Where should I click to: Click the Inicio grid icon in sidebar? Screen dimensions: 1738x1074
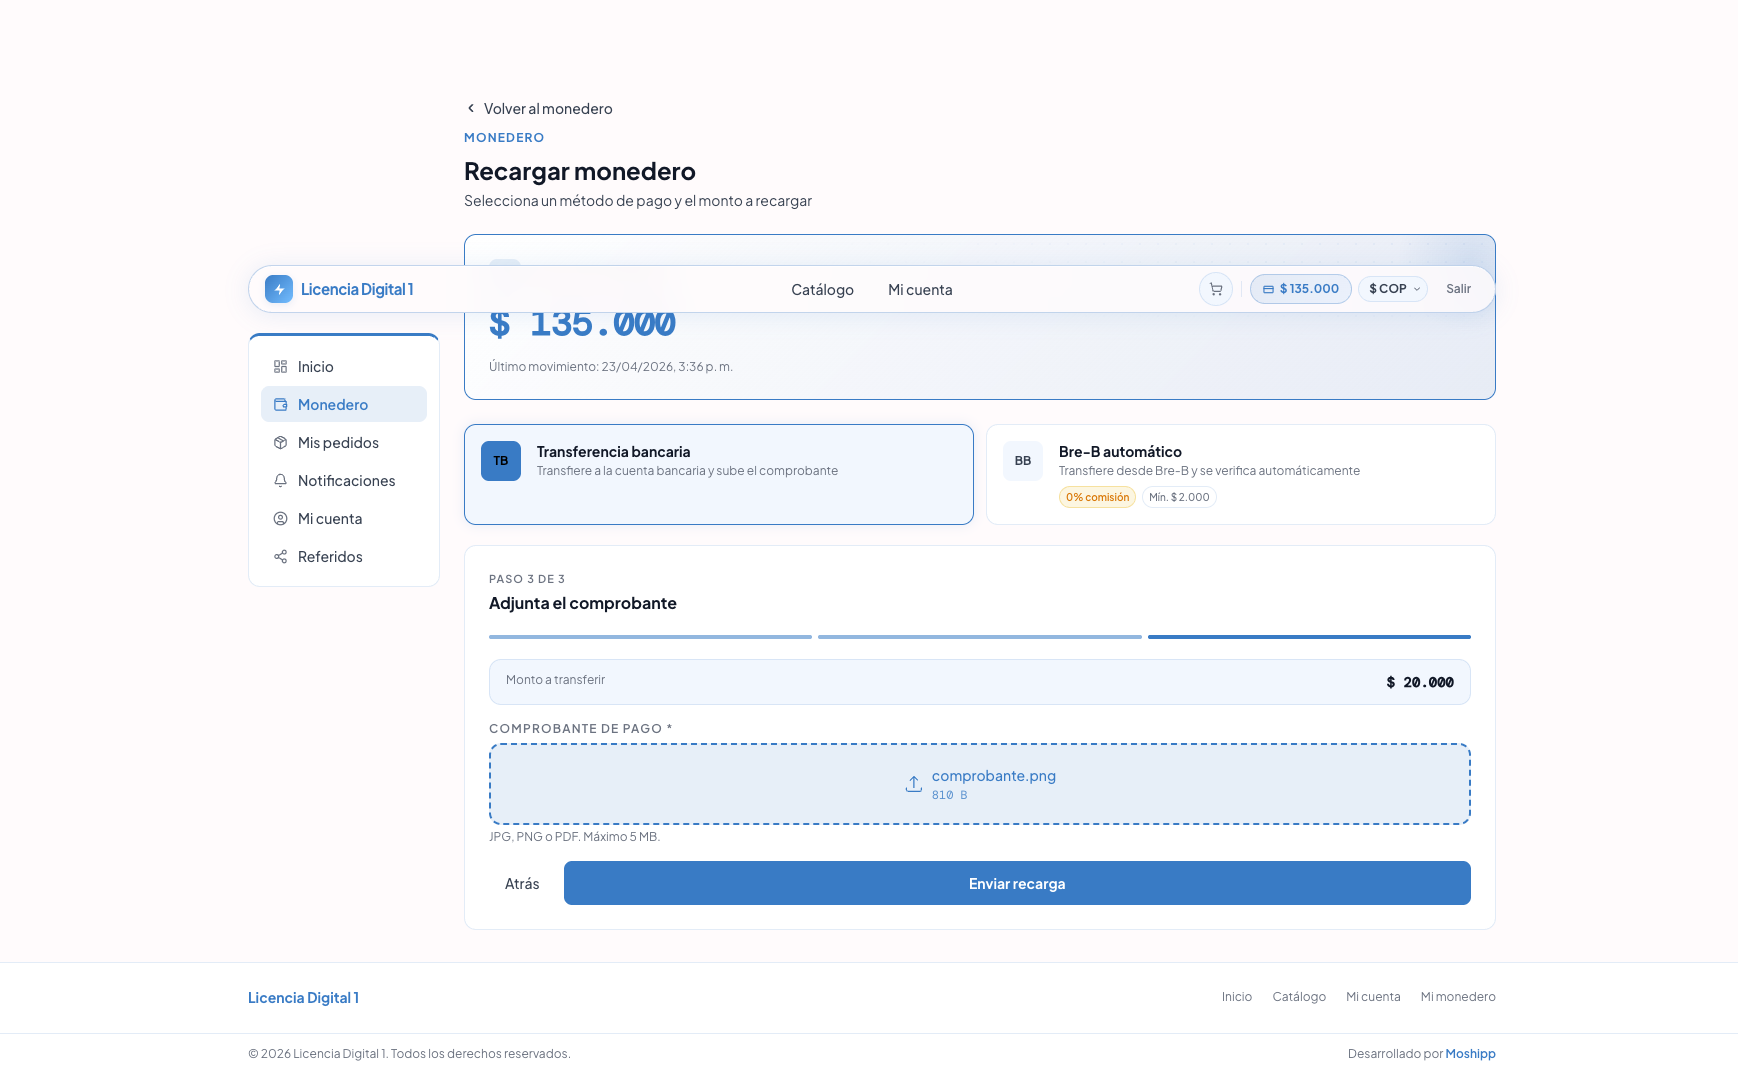(x=280, y=367)
